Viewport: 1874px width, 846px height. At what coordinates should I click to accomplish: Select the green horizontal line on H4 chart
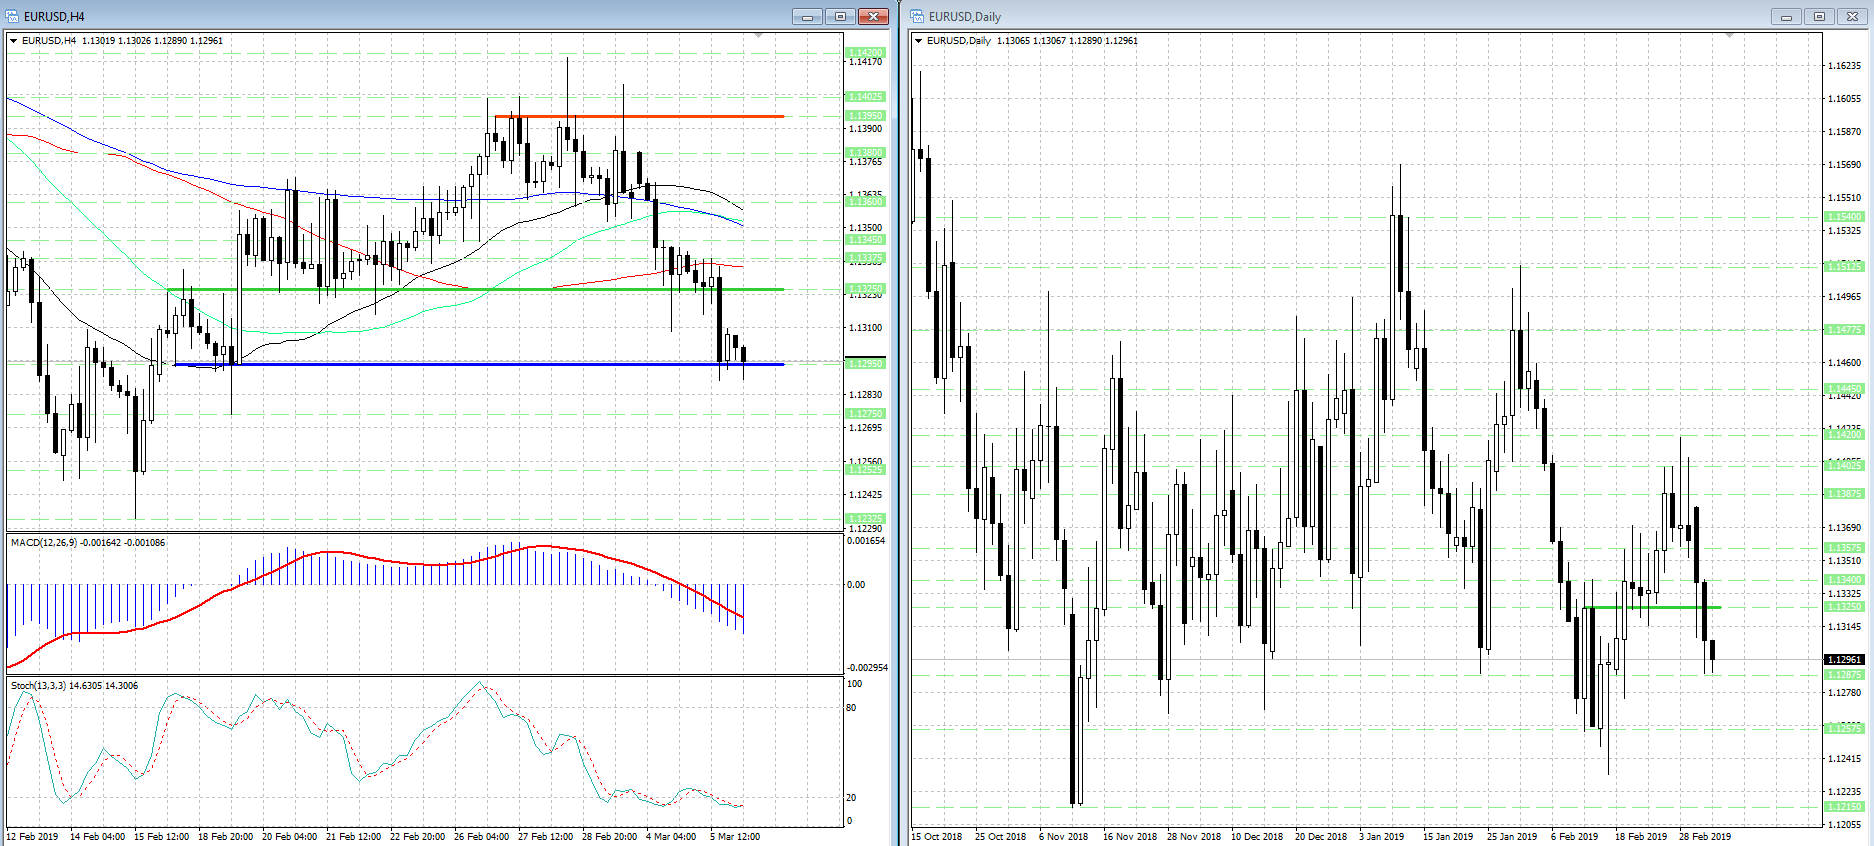(x=476, y=289)
